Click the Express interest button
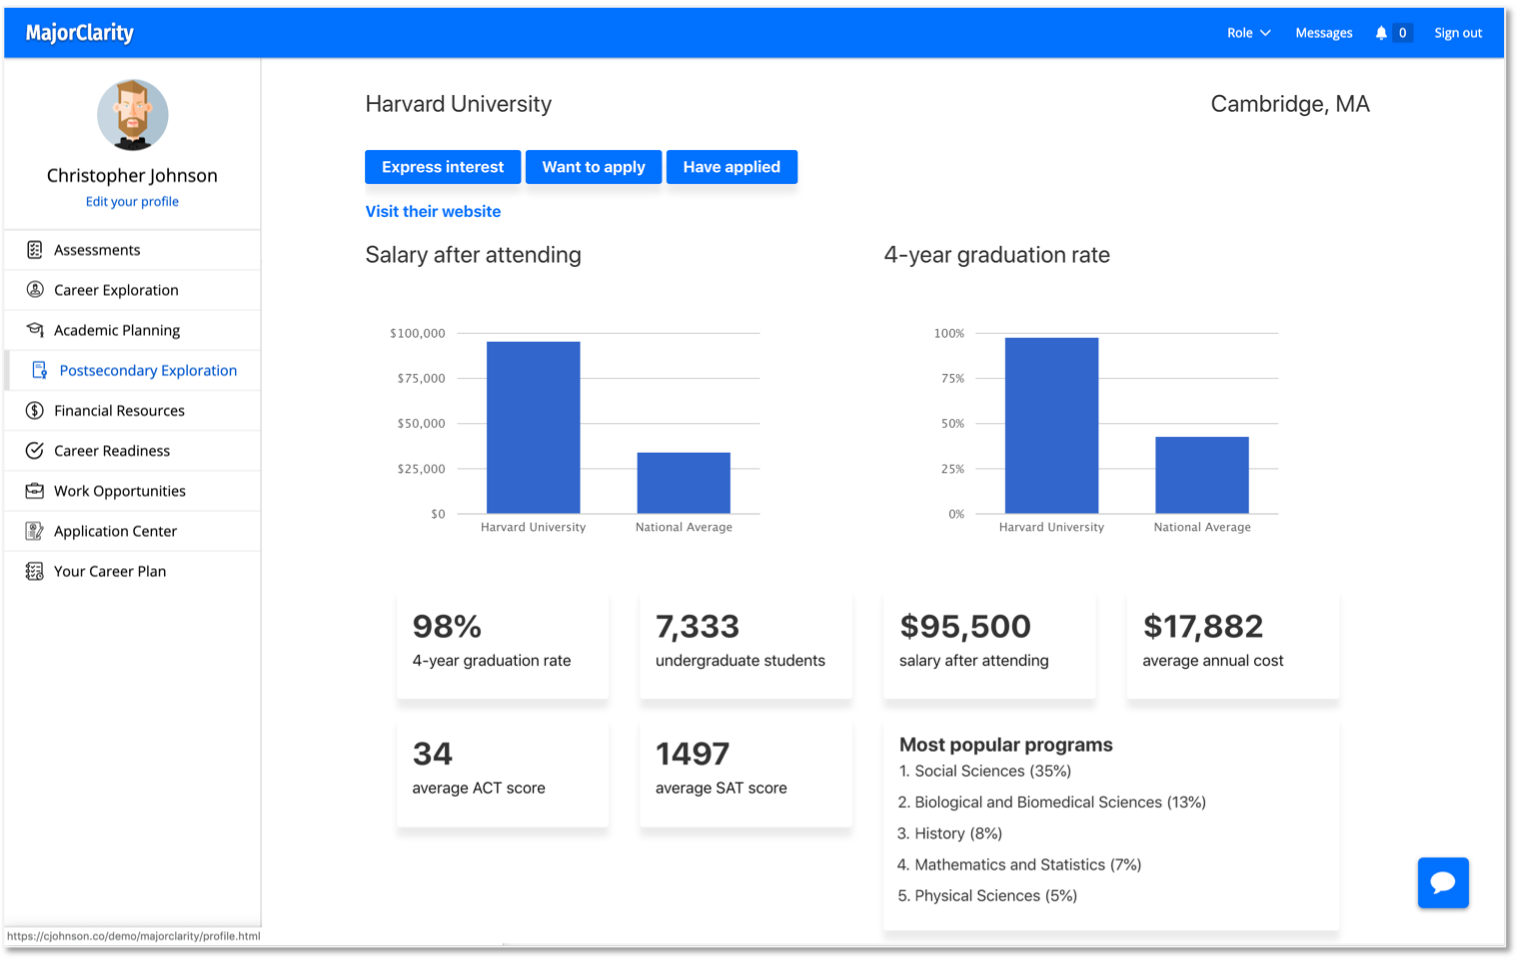 443,167
